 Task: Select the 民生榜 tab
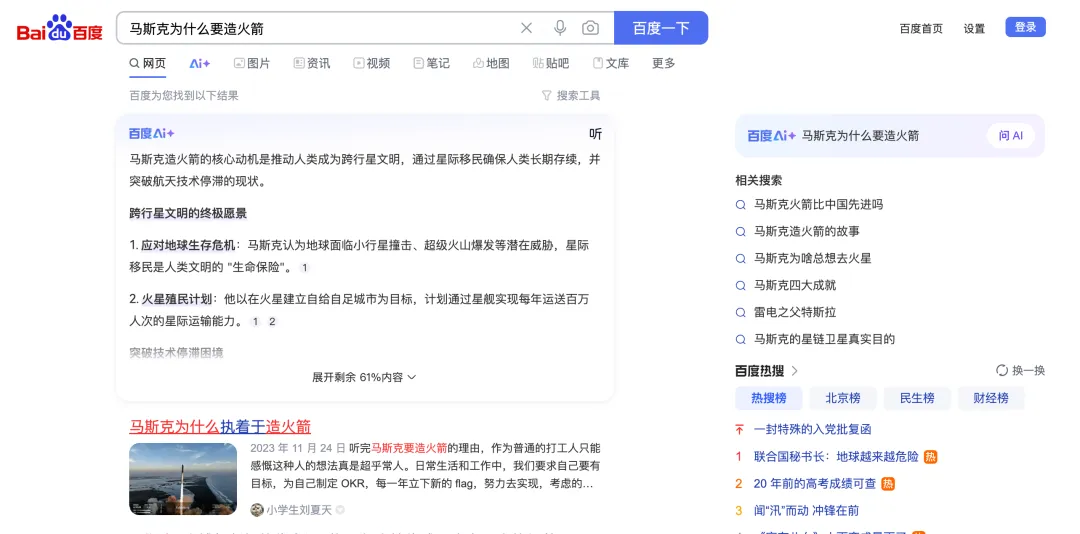(x=917, y=398)
